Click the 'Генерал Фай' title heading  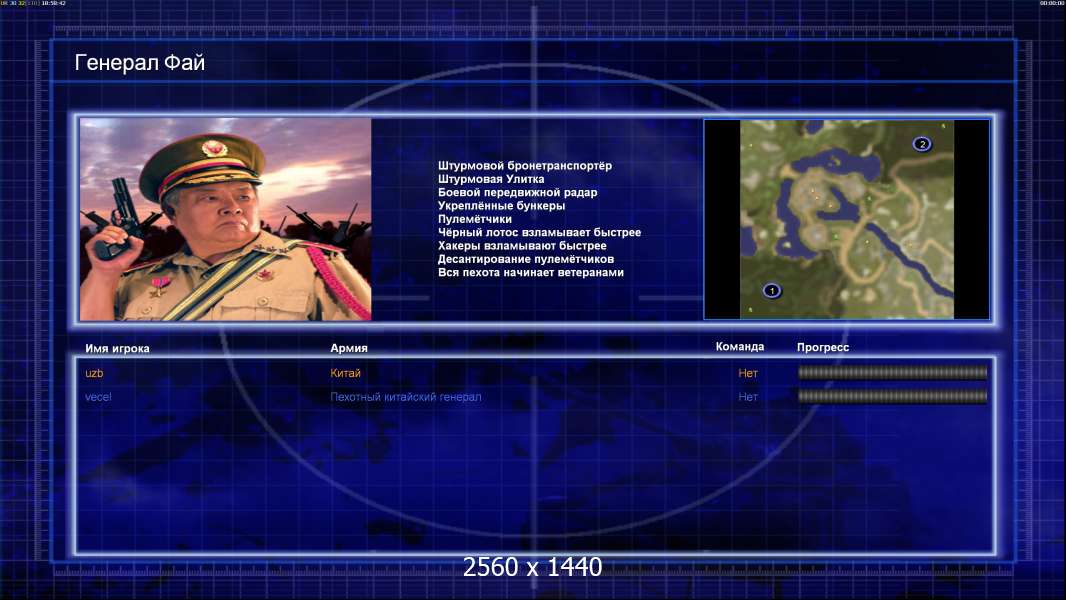click(140, 63)
